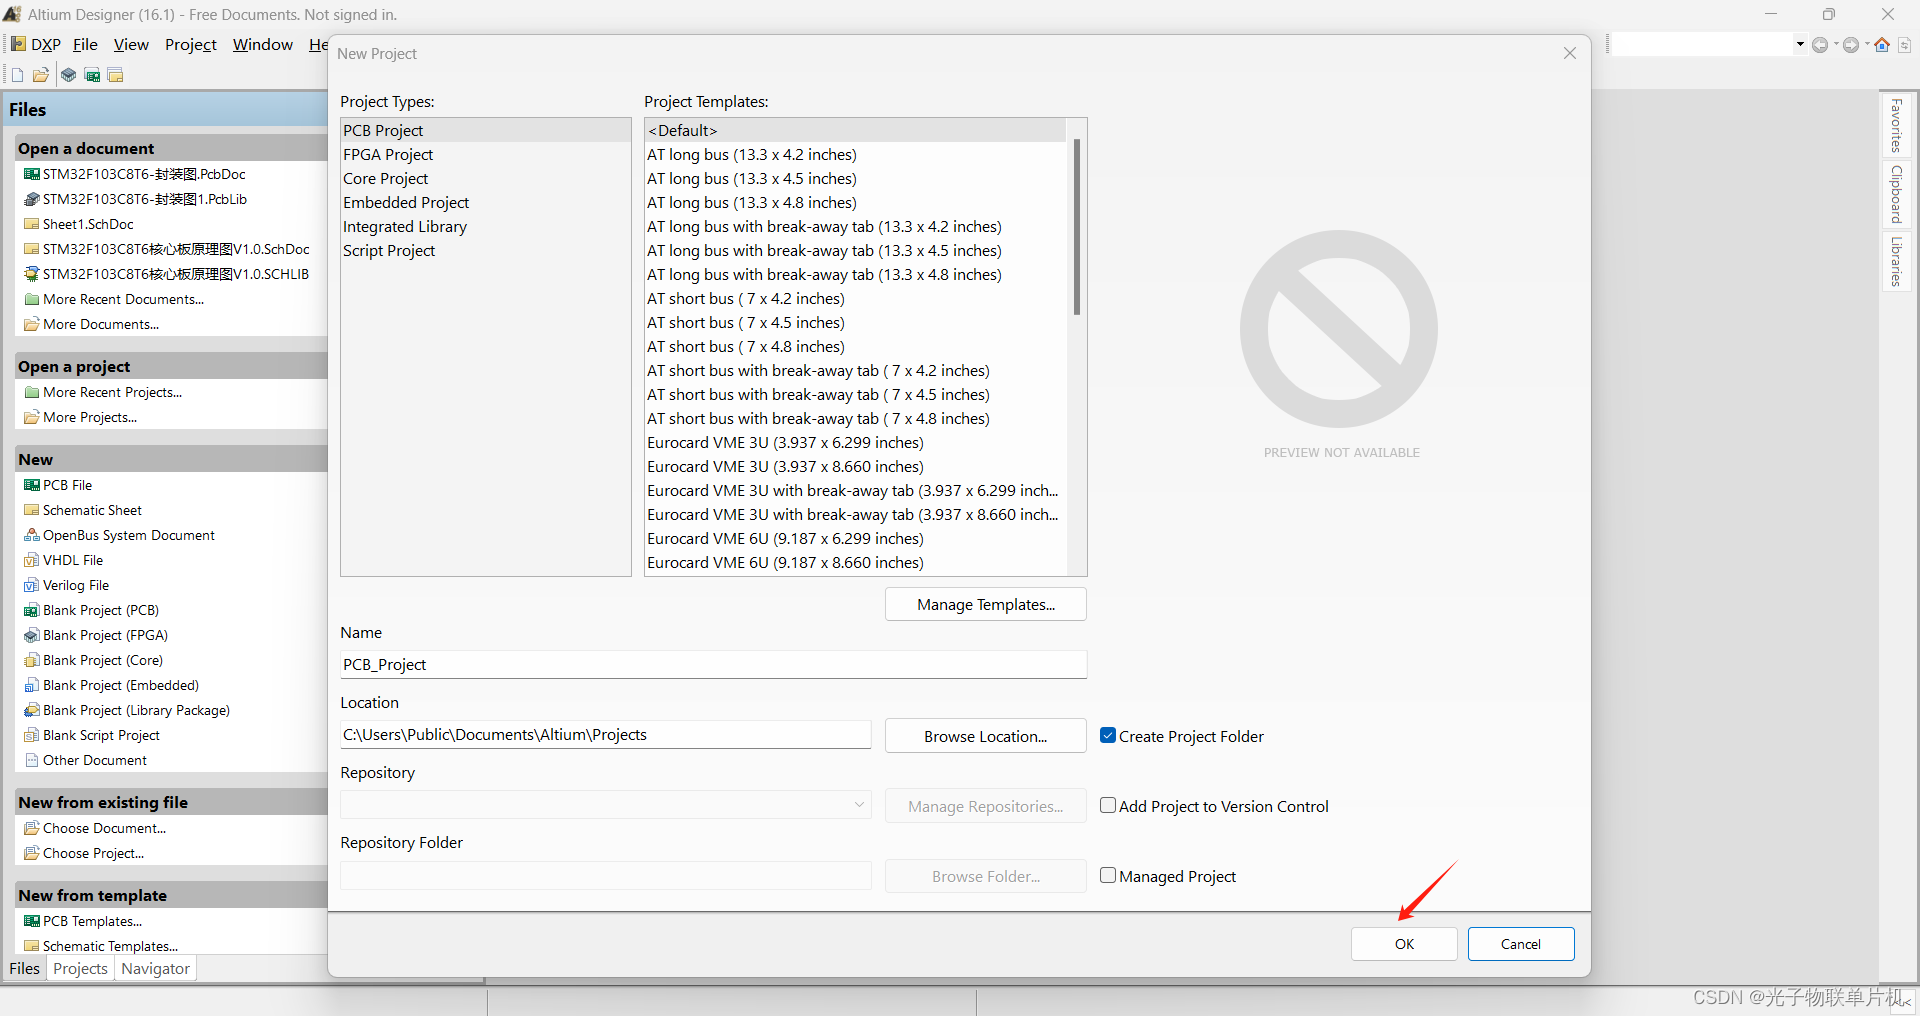The height and width of the screenshot is (1016, 1920).
Task: Open the back history dropdown arrow
Action: [x=1836, y=44]
